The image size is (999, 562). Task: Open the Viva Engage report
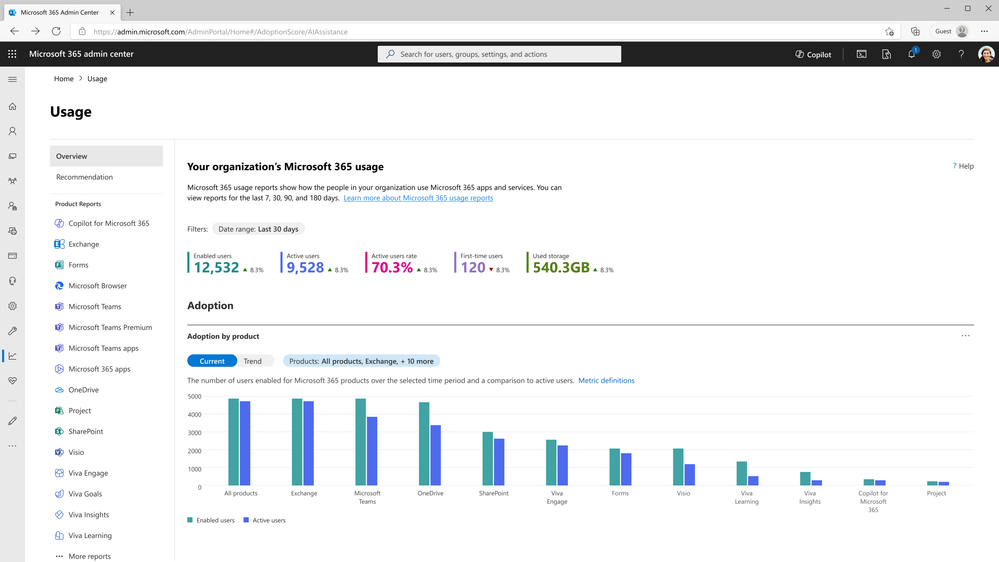pyautogui.click(x=82, y=473)
